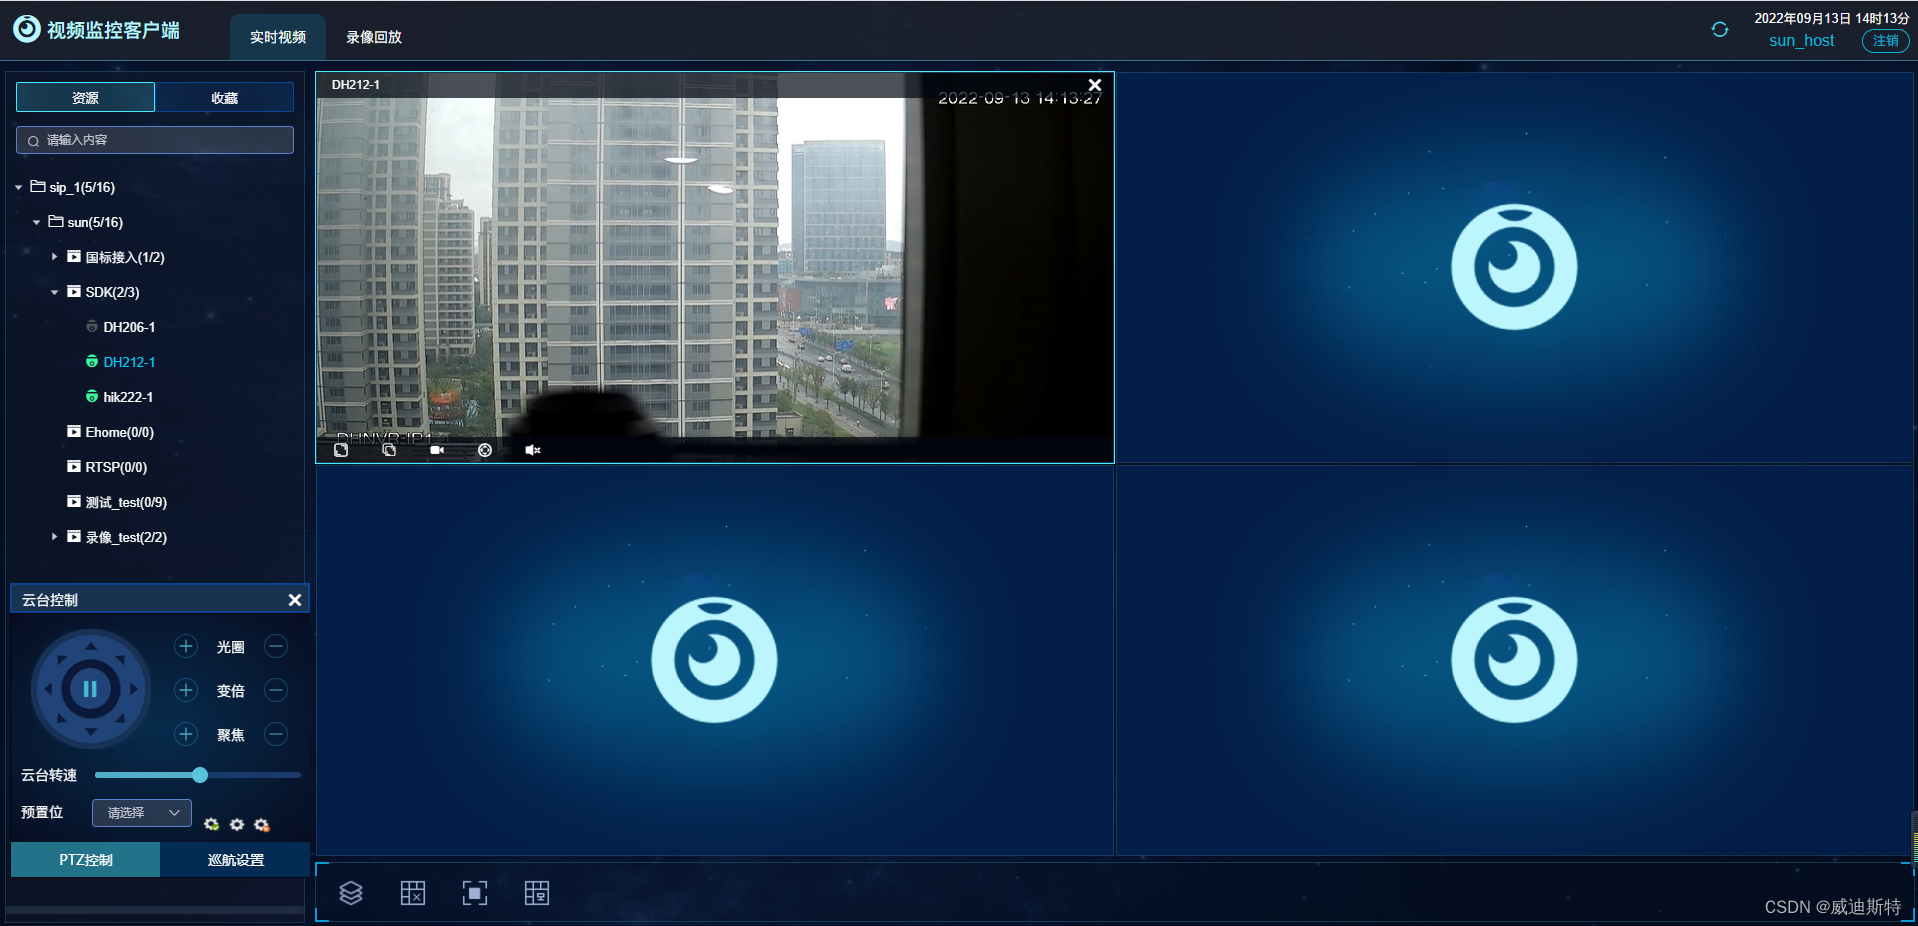Image resolution: width=1918 pixels, height=926 pixels.
Task: Open the 预置位 preset dropdown
Action: tap(142, 813)
